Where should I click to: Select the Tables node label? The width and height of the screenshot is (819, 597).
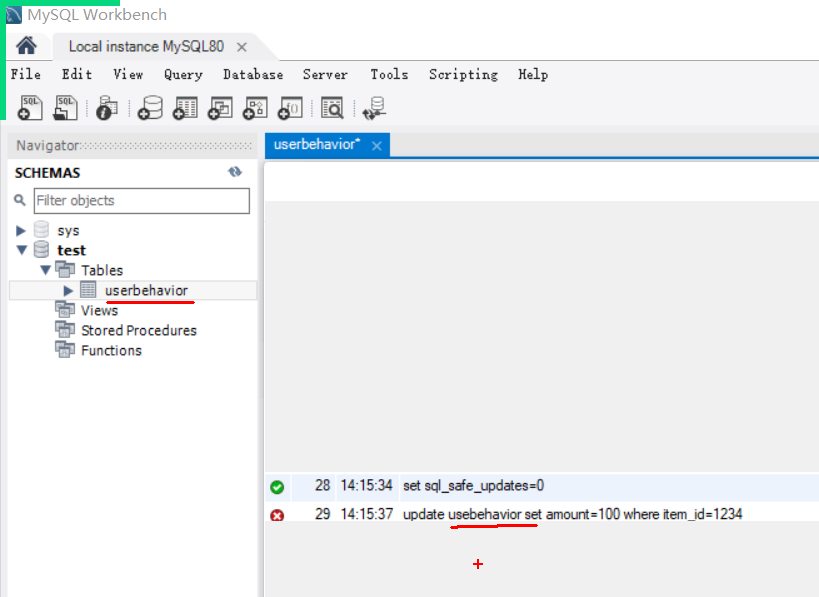[x=102, y=270]
